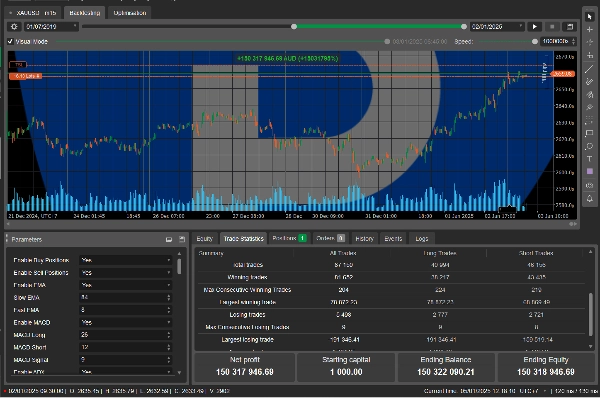Adjust the Fast EMA stepper arrows
Screen dimensions: 600x398
coord(169,310)
